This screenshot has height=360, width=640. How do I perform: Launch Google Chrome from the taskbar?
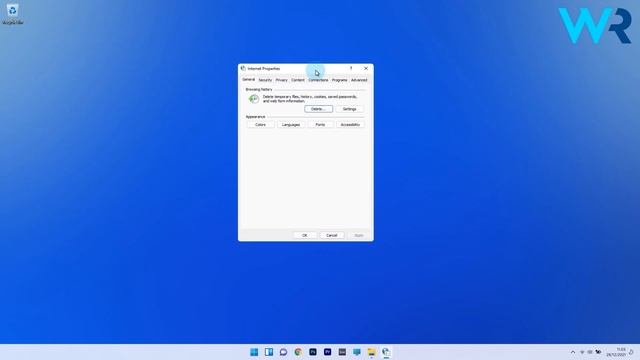(298, 352)
